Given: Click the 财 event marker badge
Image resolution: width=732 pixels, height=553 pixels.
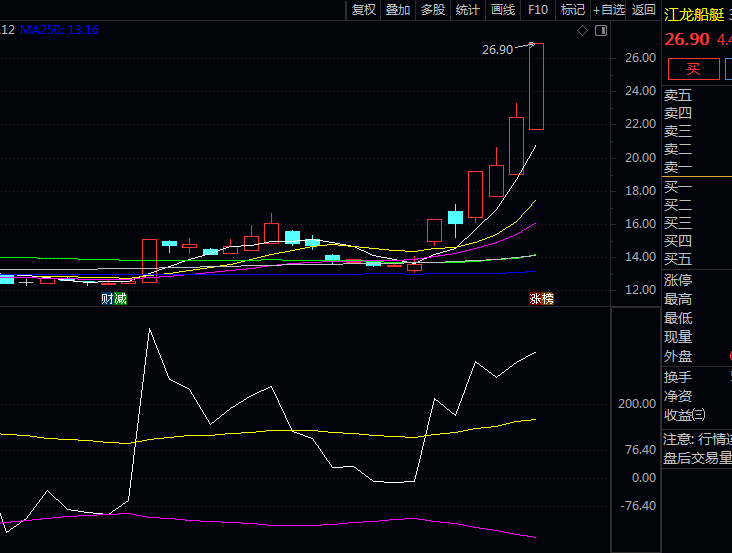Looking at the screenshot, I should click(x=107, y=299).
